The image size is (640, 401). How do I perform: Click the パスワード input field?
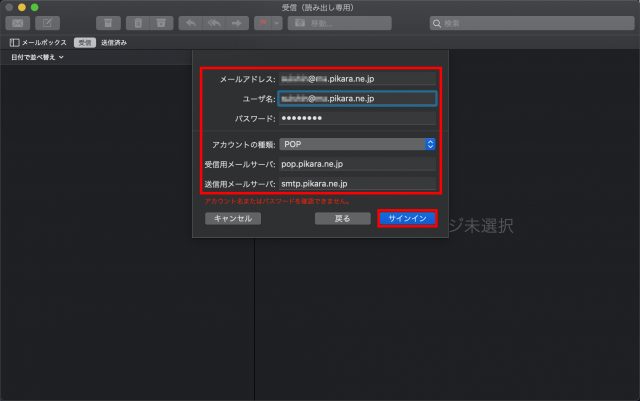coord(357,118)
